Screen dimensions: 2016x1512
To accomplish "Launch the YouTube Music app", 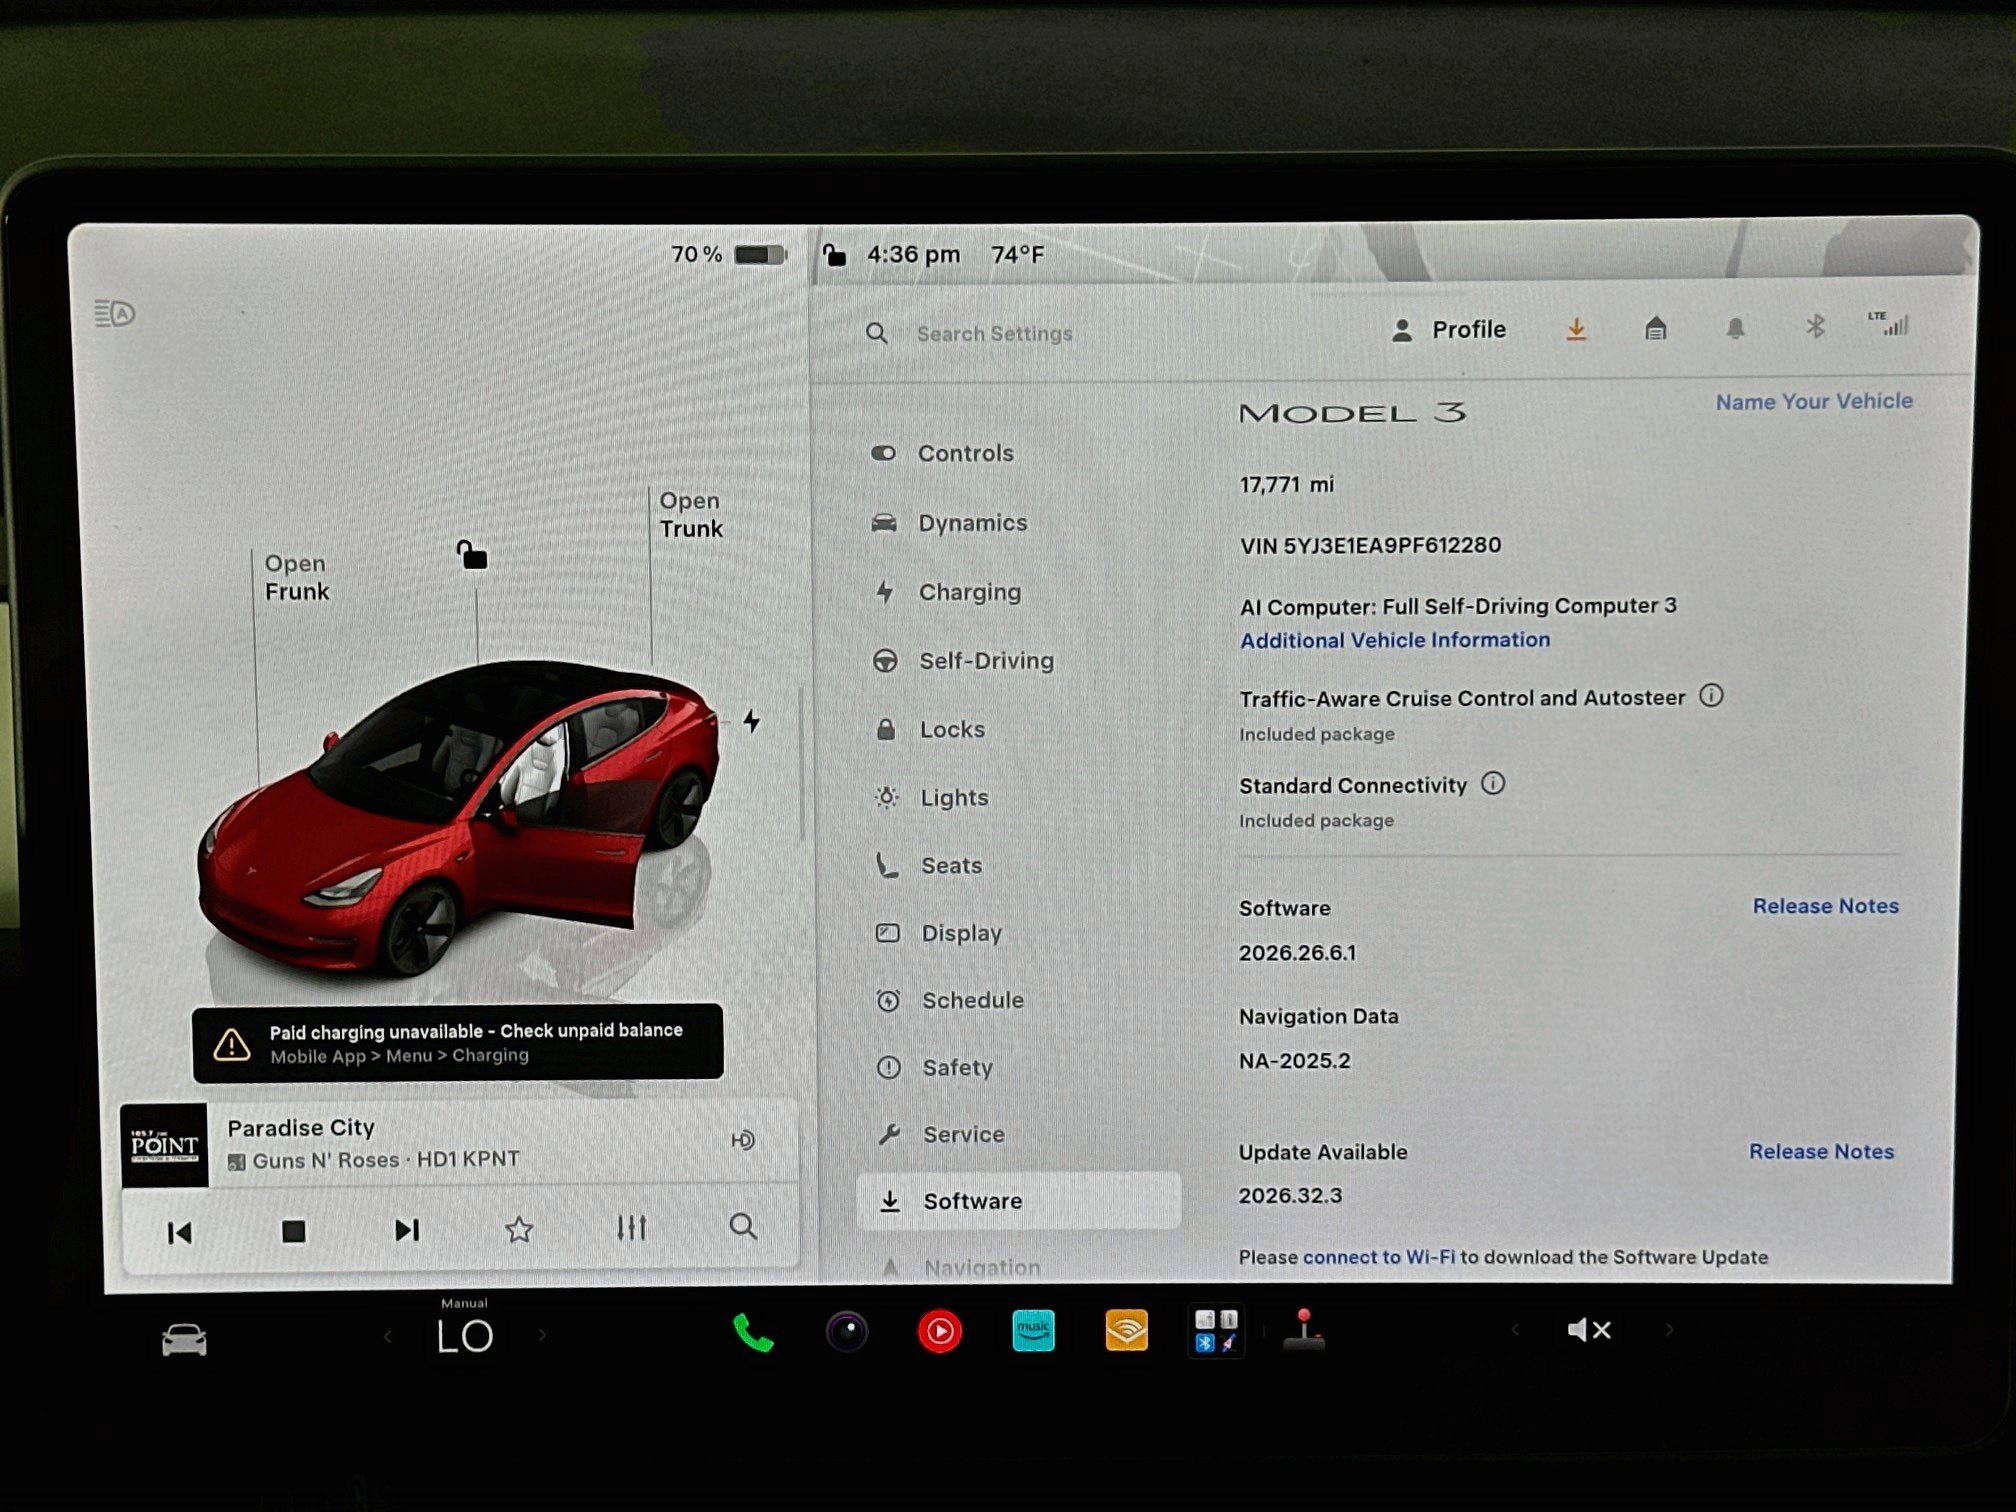I will point(940,1332).
